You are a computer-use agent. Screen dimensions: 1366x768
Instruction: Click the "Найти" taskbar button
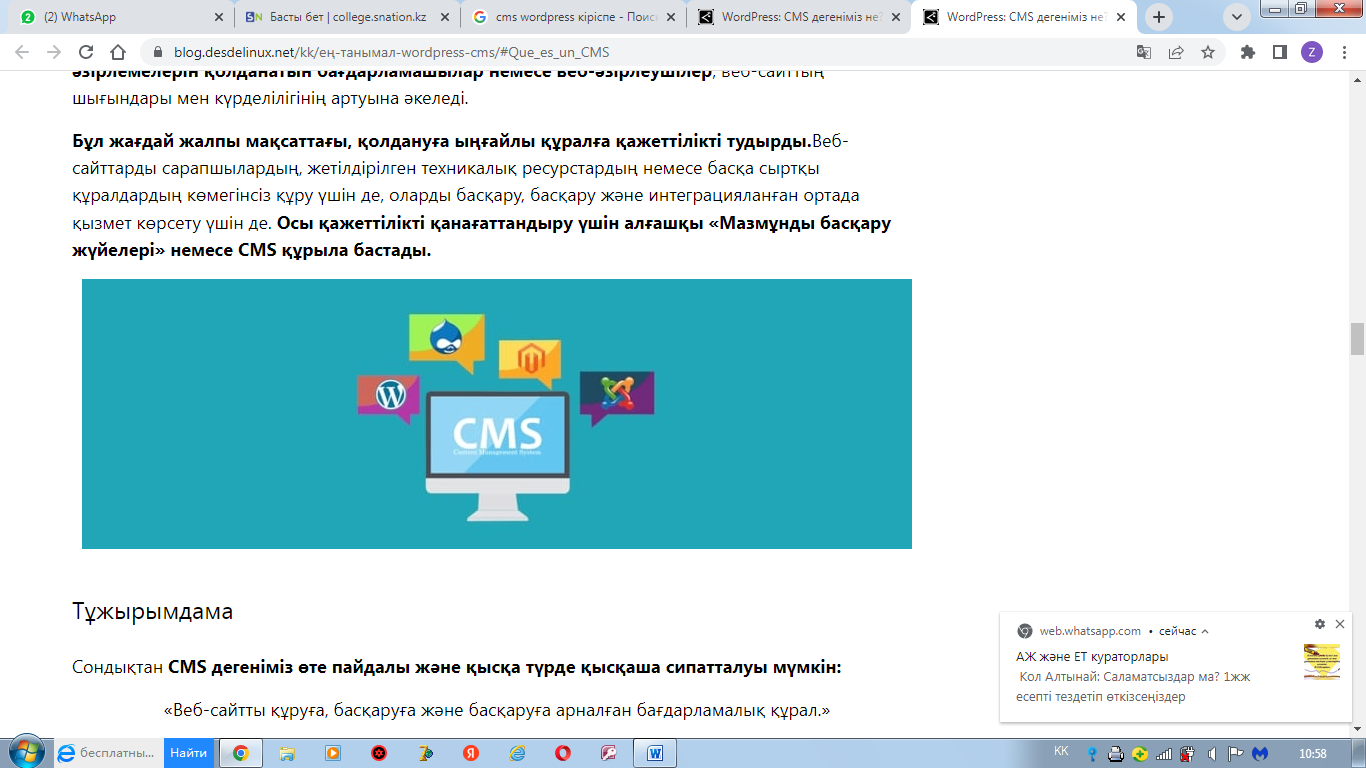189,753
